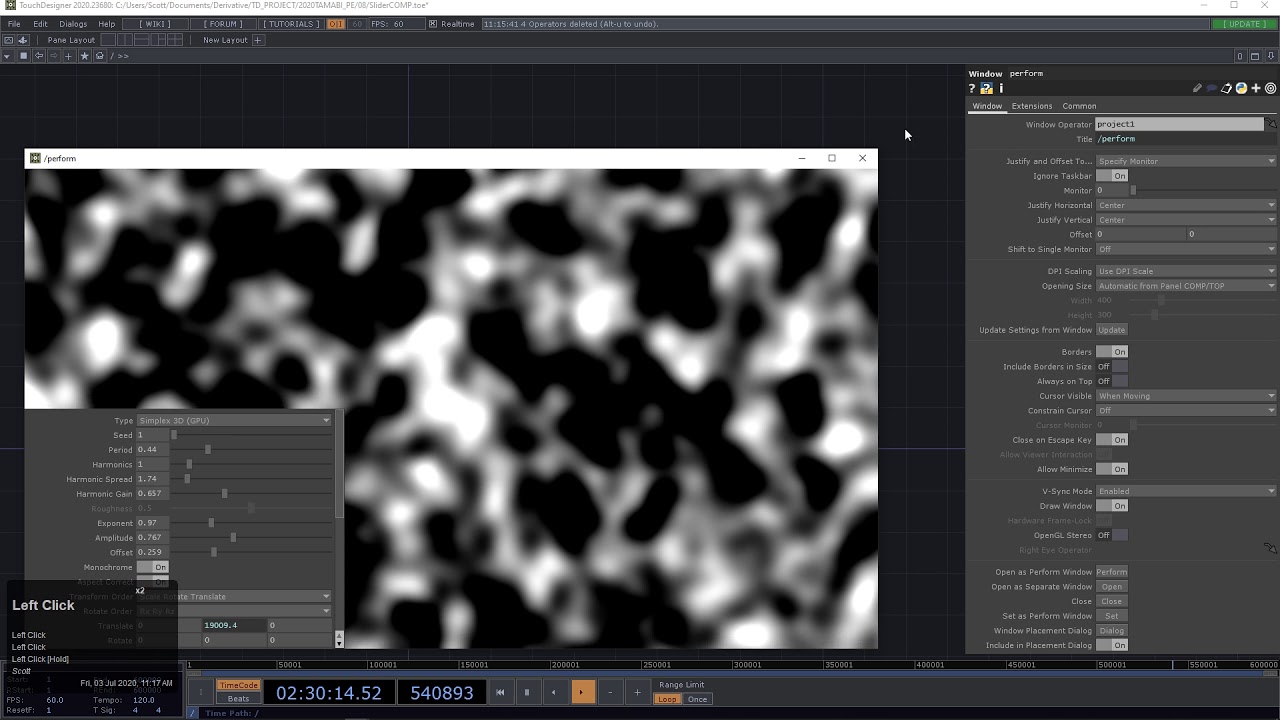Click the WIKI button

[x=155, y=24]
